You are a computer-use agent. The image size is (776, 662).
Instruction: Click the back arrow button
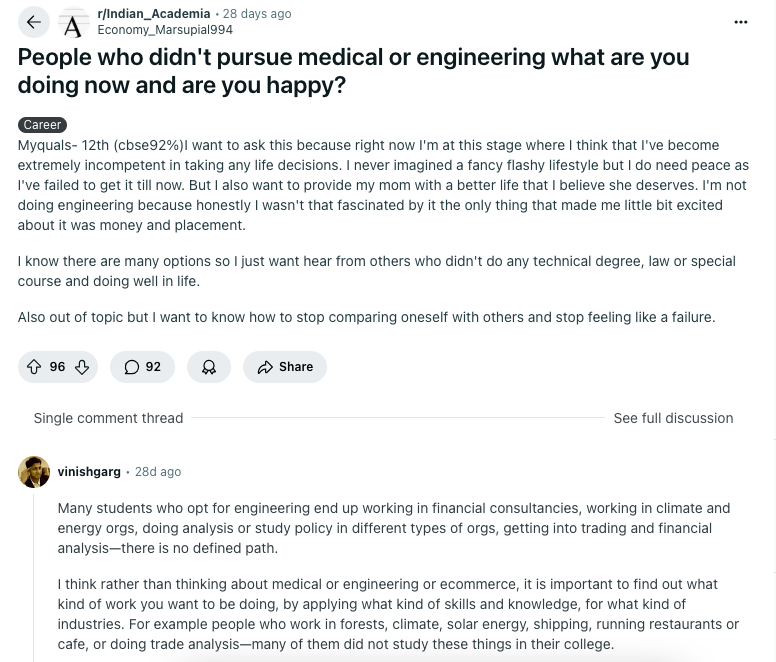(34, 22)
